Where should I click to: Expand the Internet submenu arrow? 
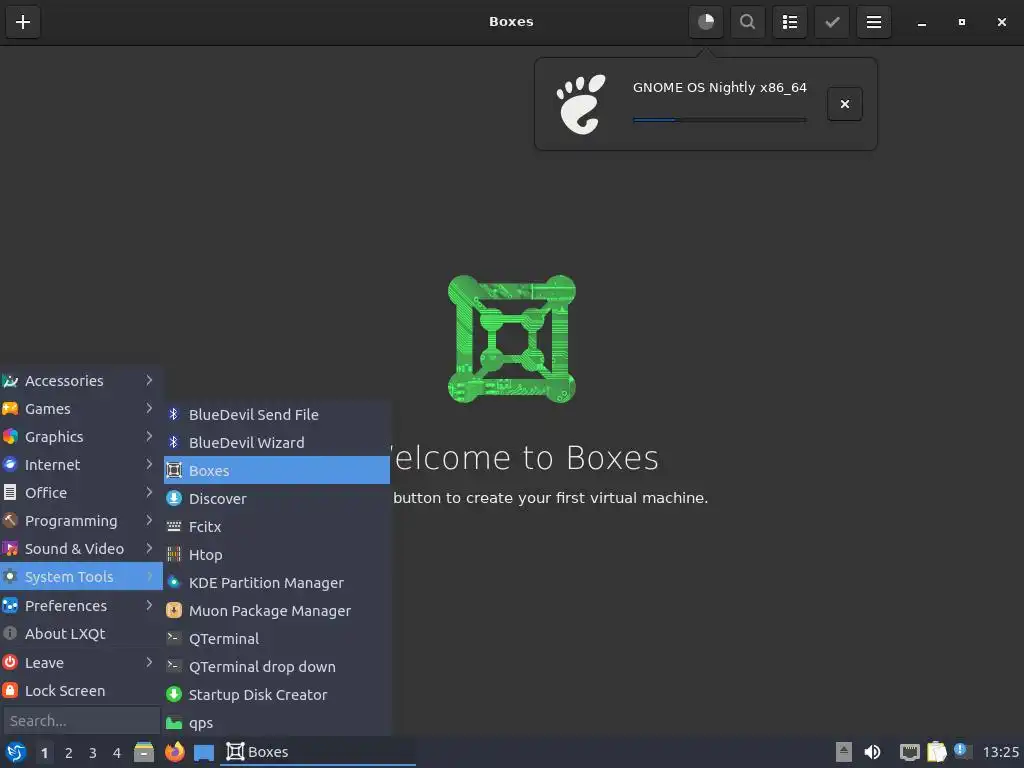[149, 464]
